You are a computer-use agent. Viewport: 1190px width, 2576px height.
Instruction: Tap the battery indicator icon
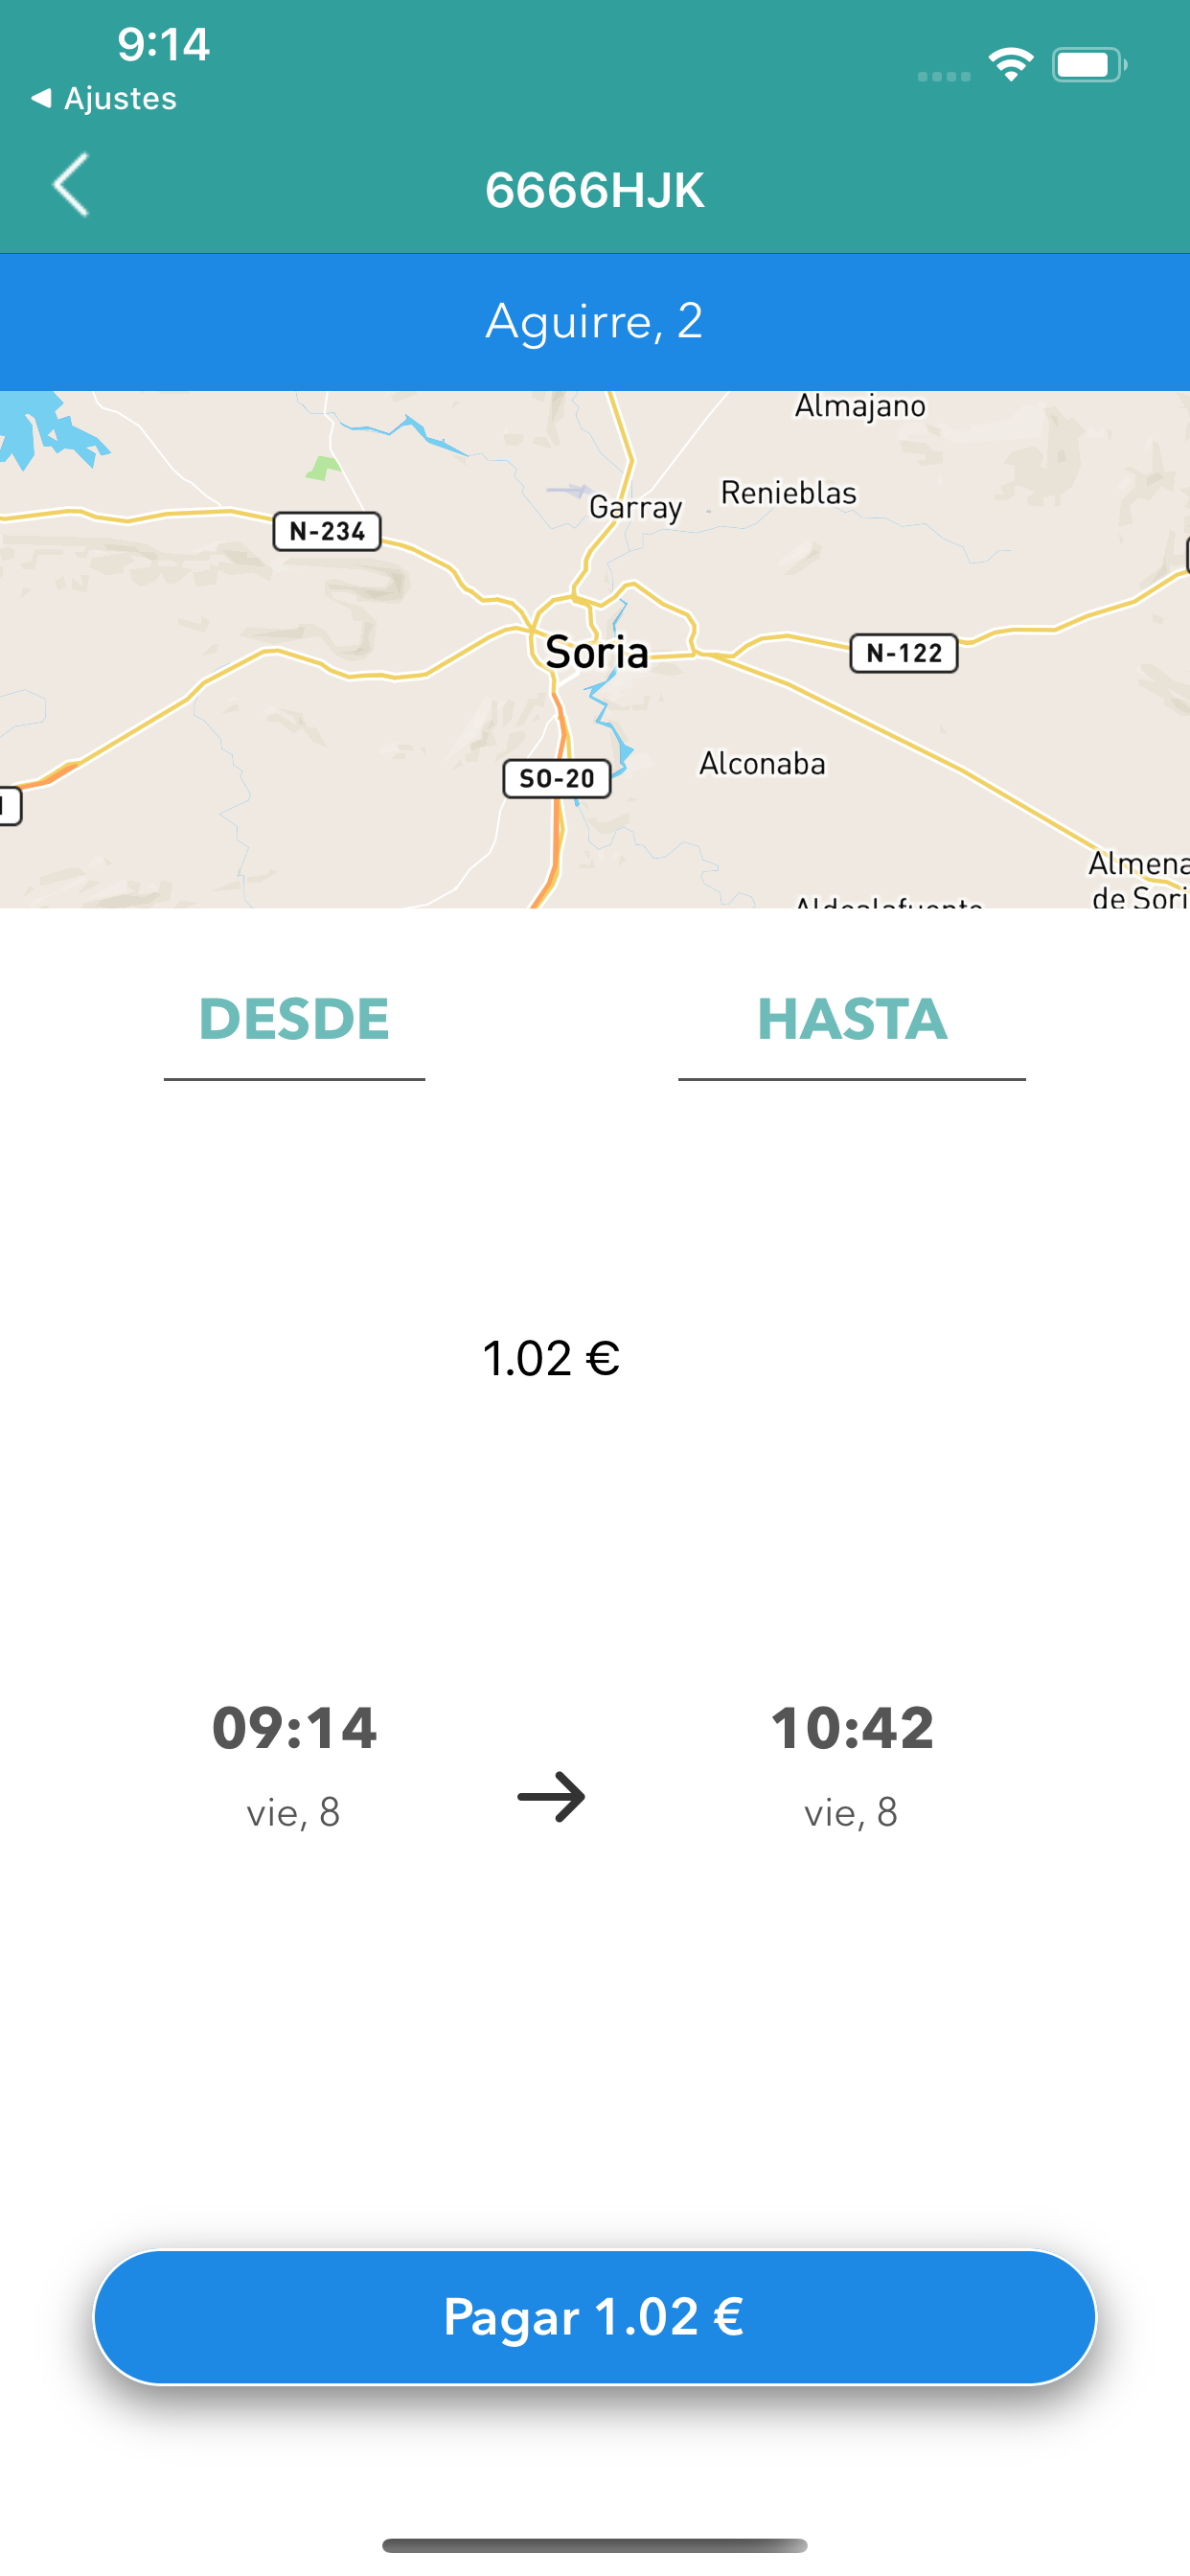1088,66
